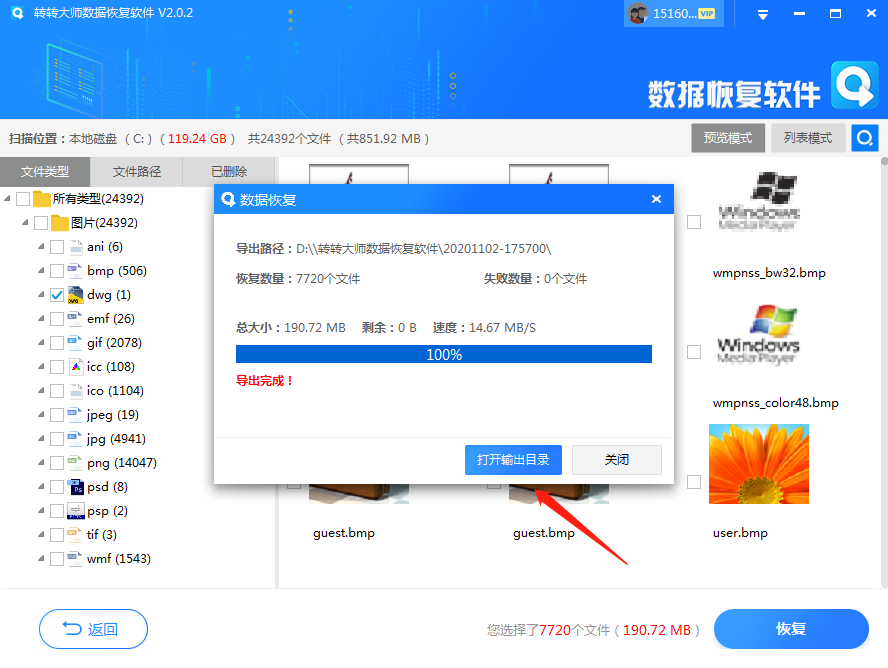Collapse the 图片(24392) tree node
This screenshot has height=668, width=888.
tap(24, 222)
